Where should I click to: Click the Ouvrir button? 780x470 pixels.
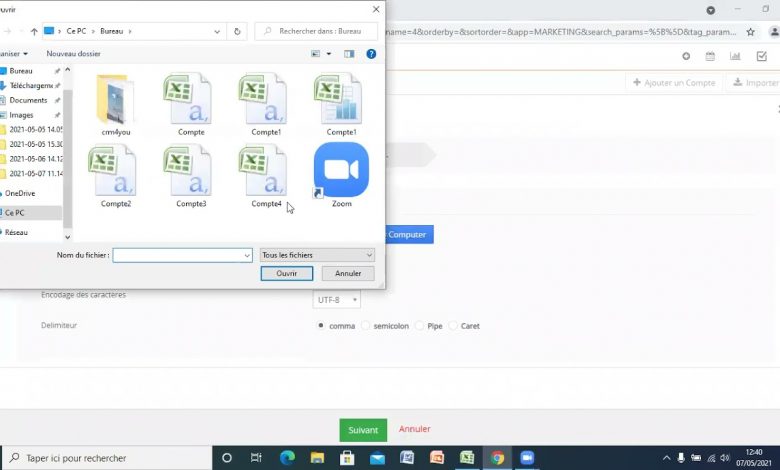pos(287,273)
